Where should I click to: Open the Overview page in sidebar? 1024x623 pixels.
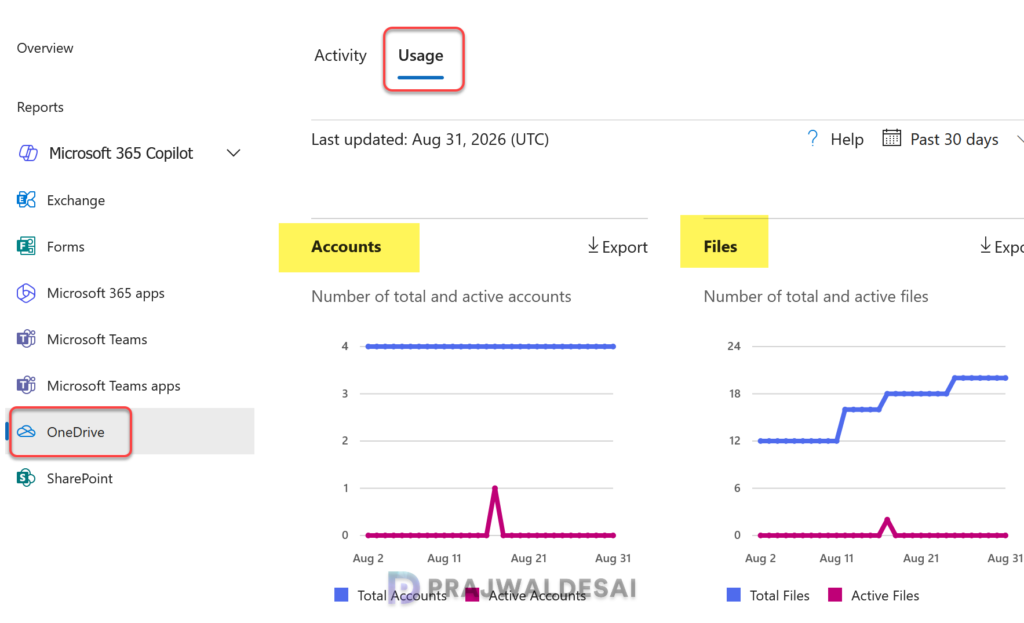click(x=45, y=48)
